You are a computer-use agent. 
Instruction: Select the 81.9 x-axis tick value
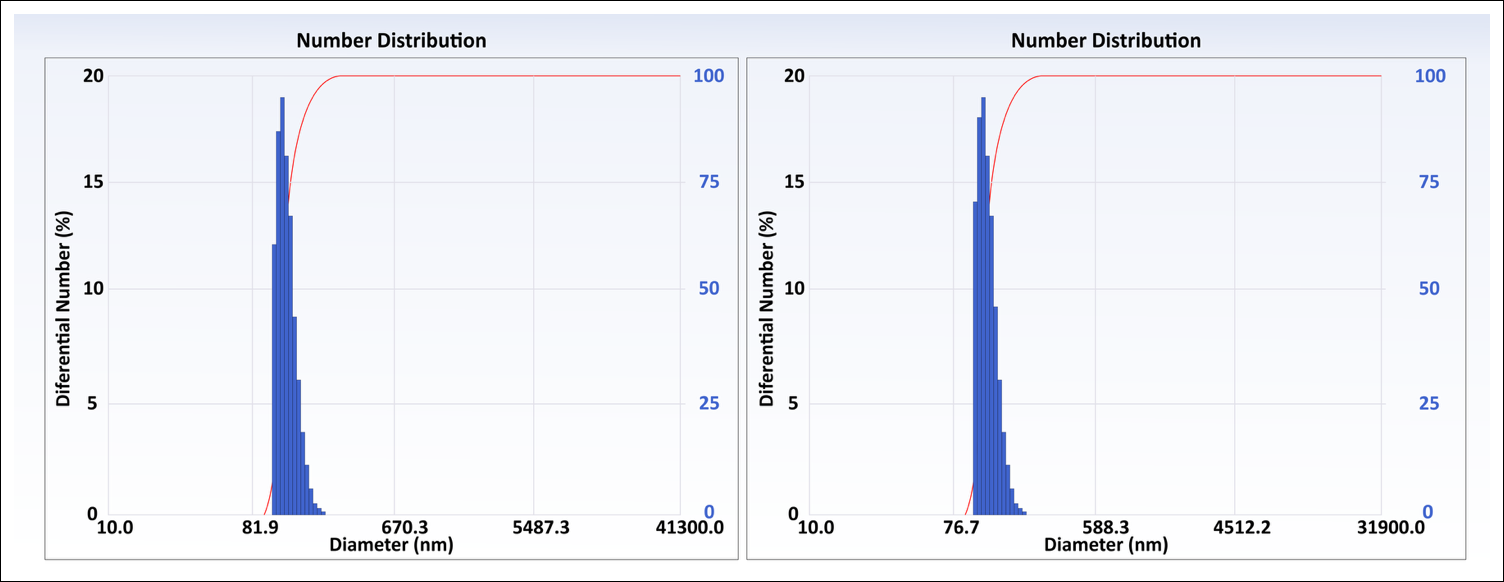[259, 528]
